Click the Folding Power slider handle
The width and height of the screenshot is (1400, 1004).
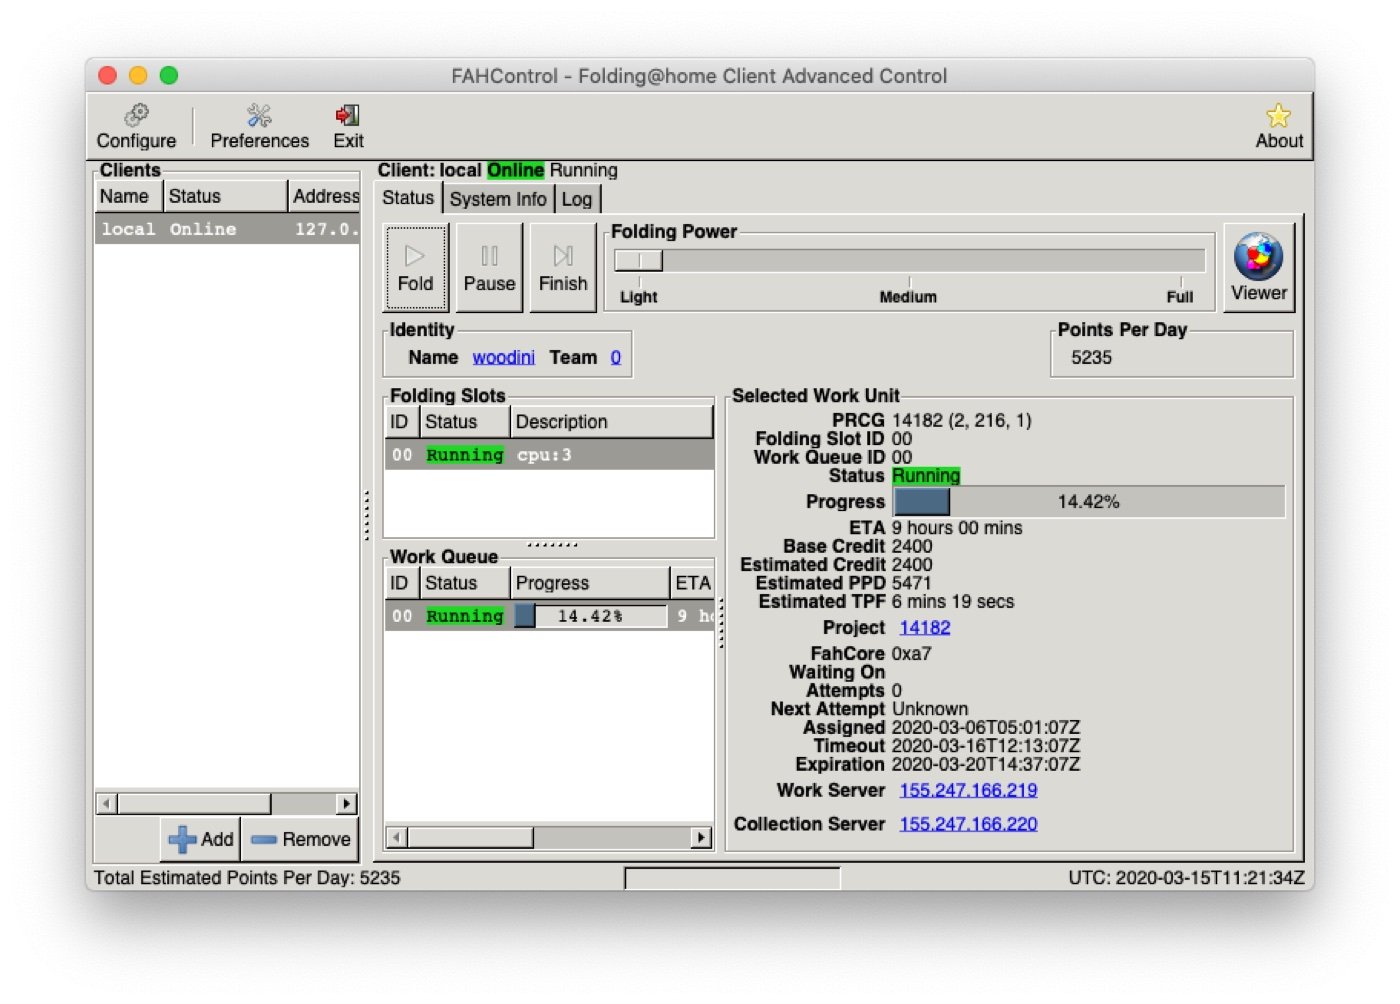coord(640,261)
